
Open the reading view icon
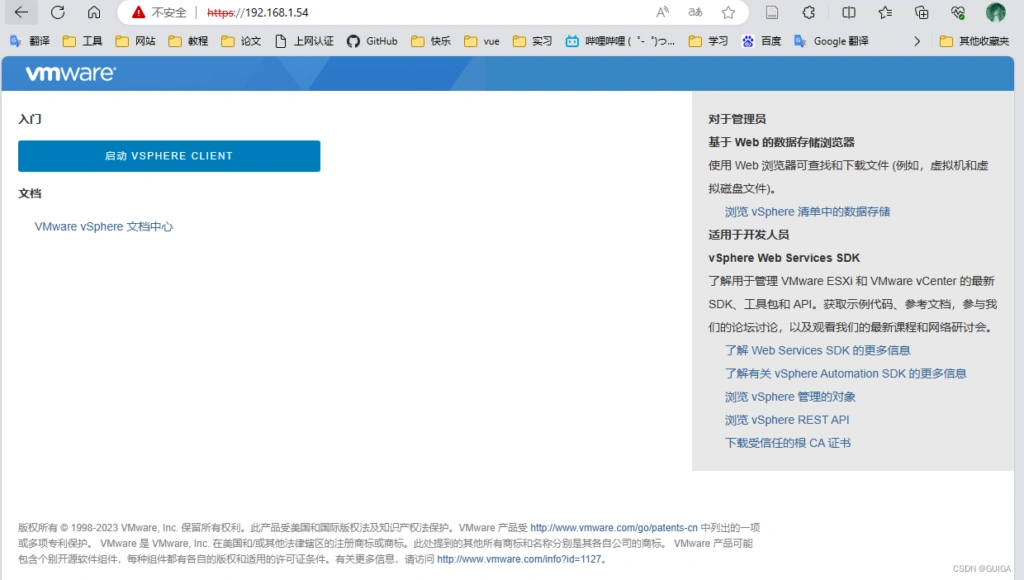coord(772,12)
